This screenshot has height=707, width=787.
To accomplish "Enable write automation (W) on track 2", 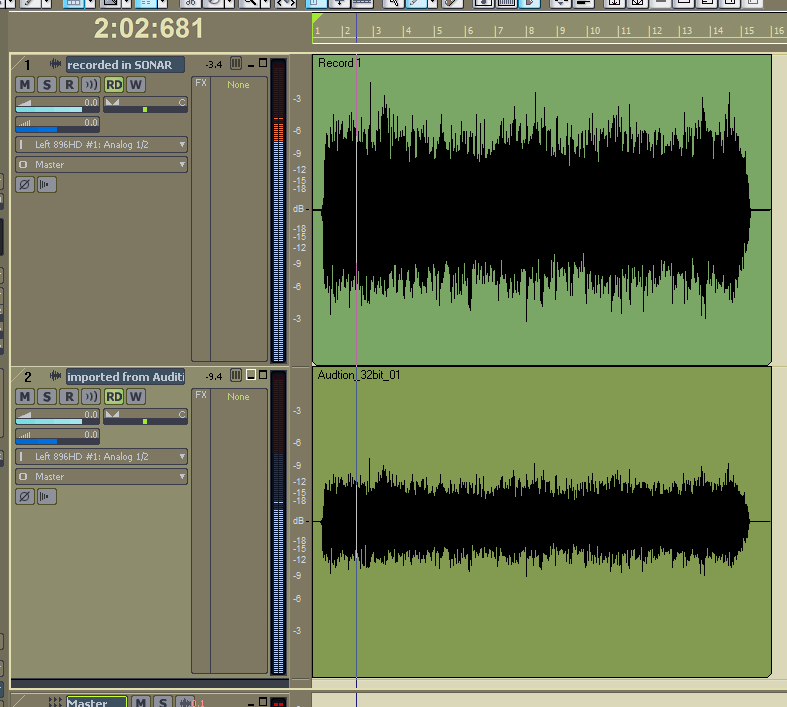I will (x=136, y=397).
